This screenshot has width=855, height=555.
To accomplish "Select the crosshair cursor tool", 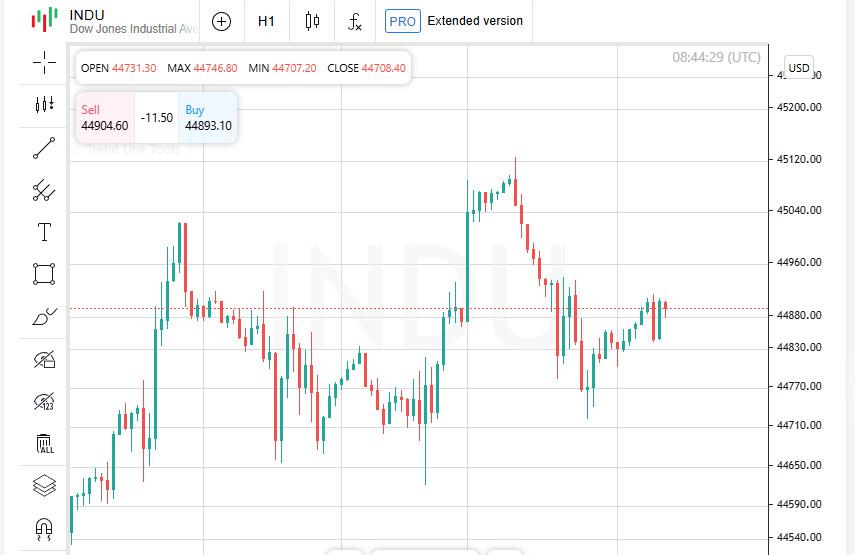I will pyautogui.click(x=44, y=63).
